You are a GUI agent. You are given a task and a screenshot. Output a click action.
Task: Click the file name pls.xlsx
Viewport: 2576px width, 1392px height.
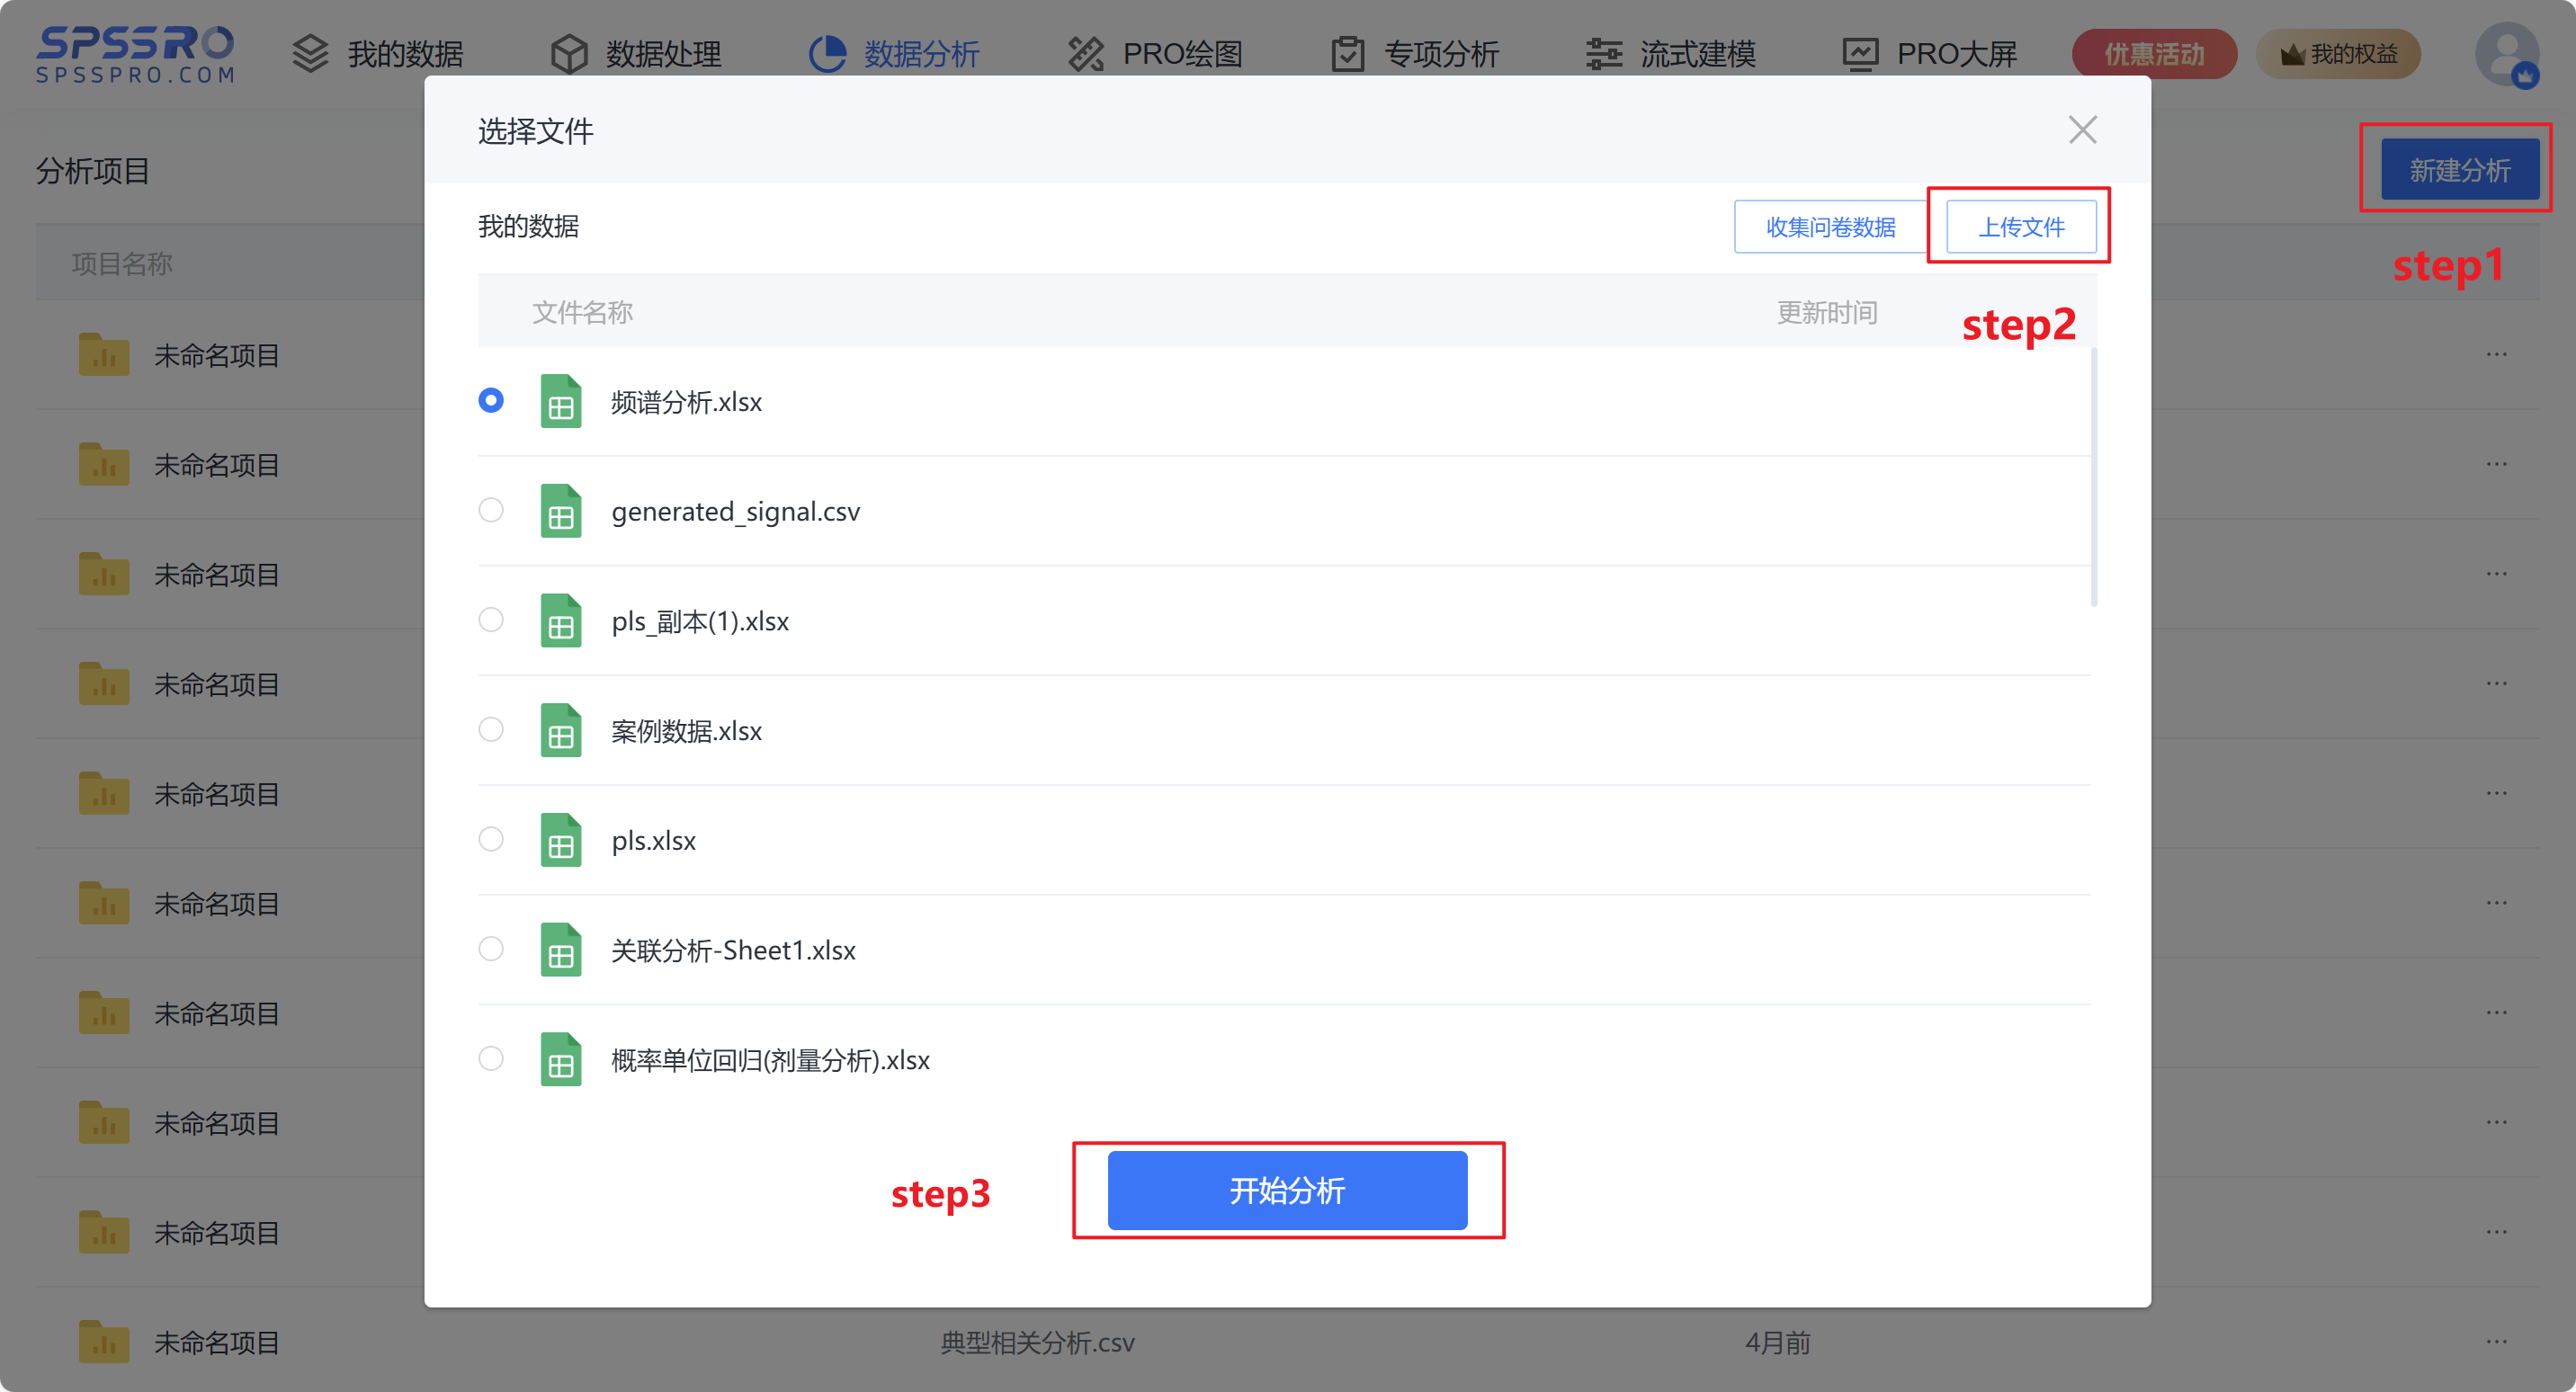click(x=653, y=841)
